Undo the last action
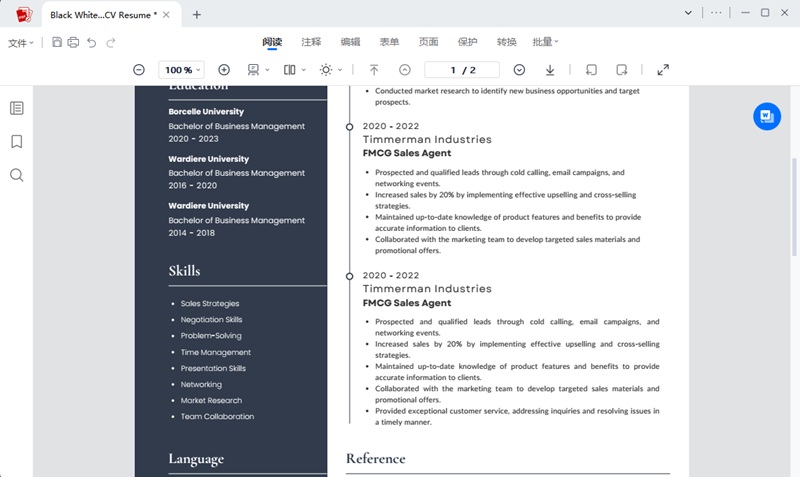This screenshot has width=800, height=477. (92, 42)
